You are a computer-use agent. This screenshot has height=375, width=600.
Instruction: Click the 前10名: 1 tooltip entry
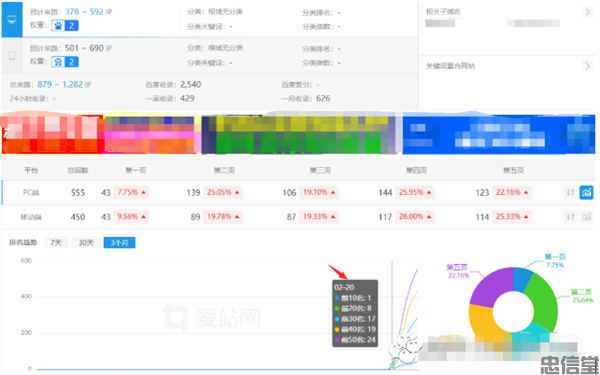(353, 298)
